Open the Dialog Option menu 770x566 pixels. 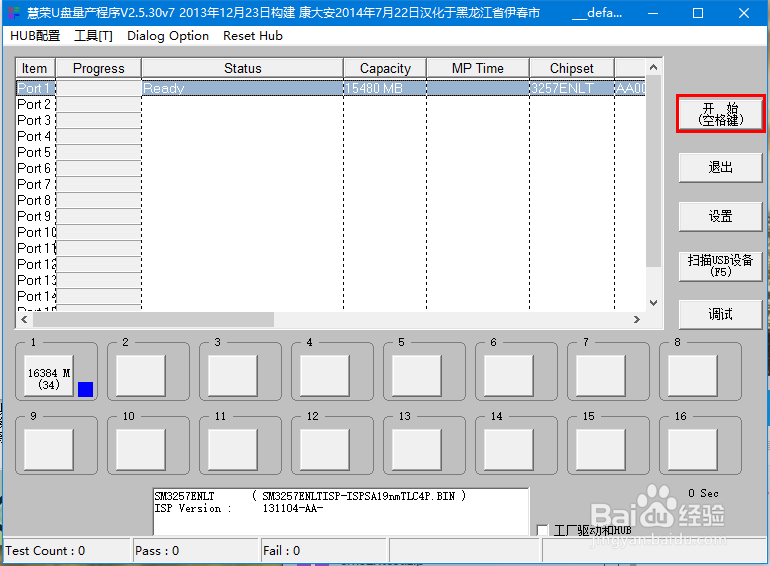point(168,36)
